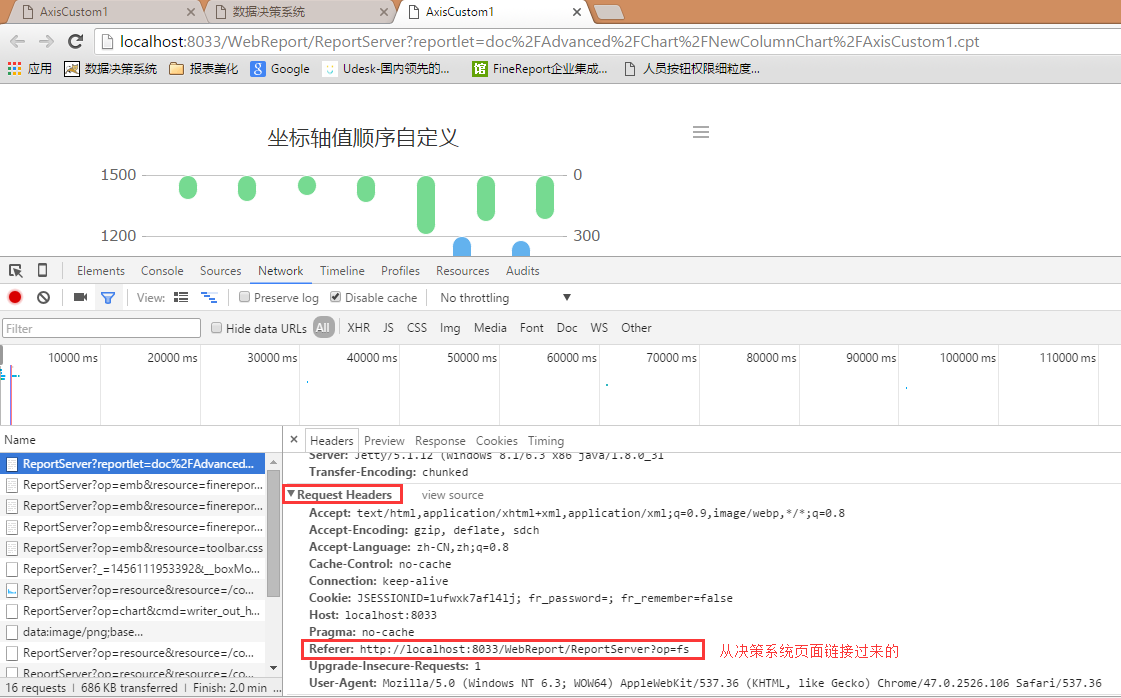Filter requests by CSS

[x=417, y=328]
